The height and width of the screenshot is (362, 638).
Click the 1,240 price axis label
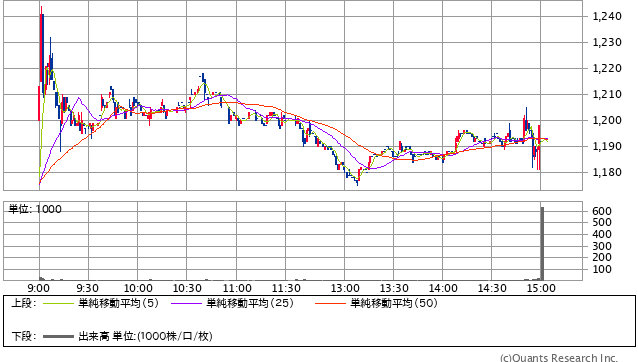coord(607,16)
